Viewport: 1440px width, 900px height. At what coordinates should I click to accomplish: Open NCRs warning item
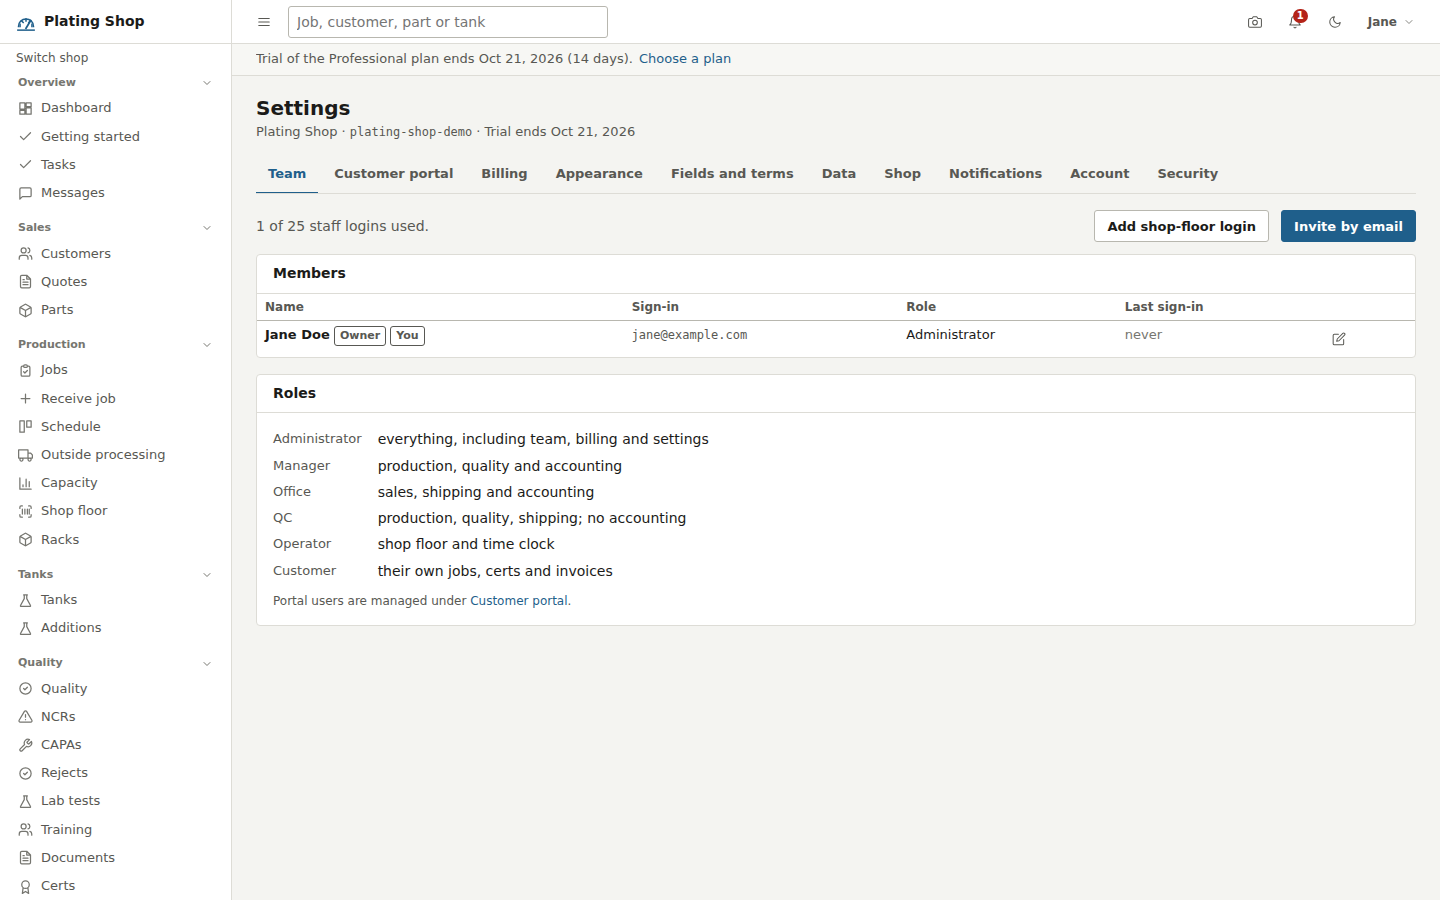coord(116,717)
